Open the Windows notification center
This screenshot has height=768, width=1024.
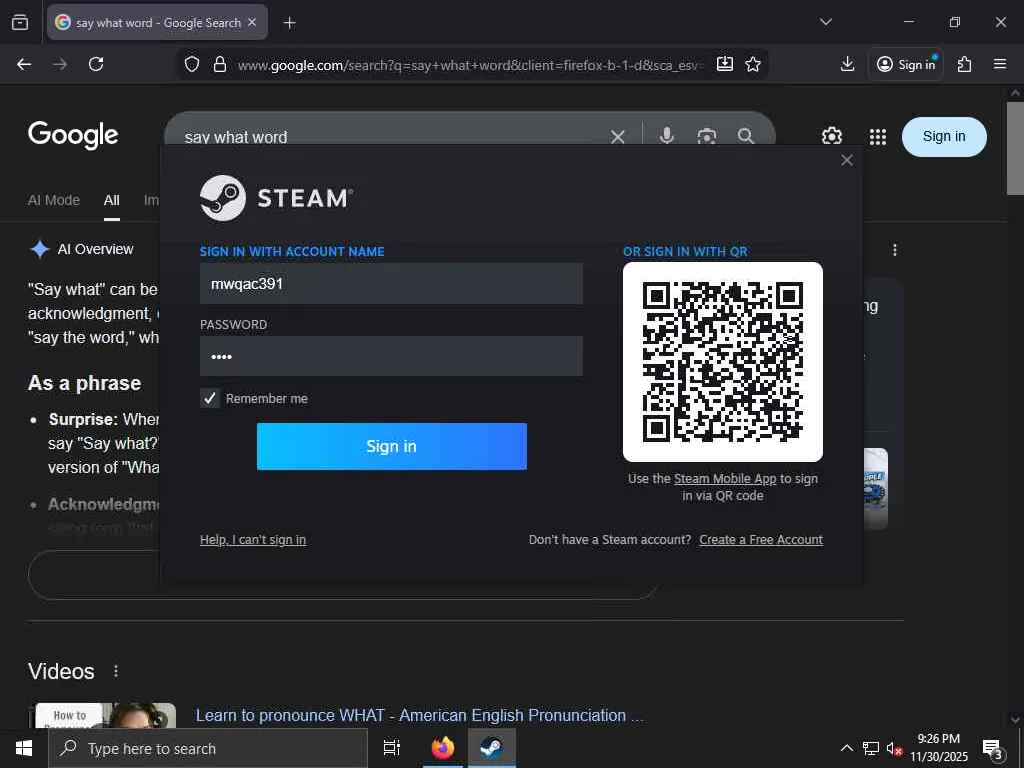point(993,749)
